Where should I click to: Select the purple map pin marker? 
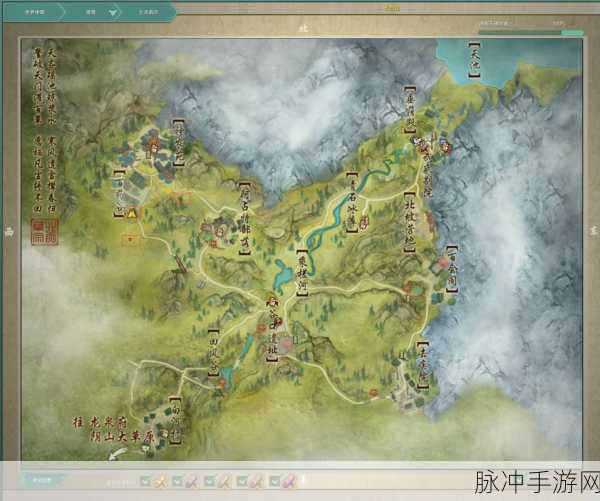[290, 481]
